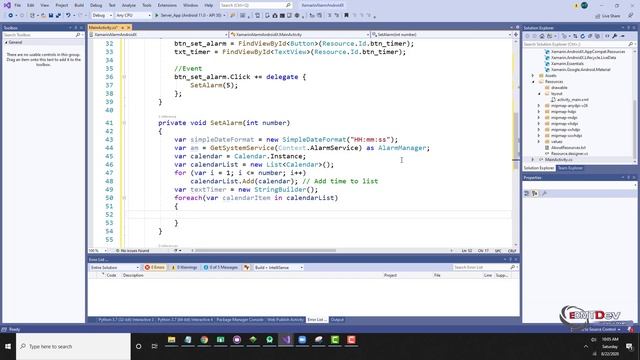Toggle the 0 of 5 Messages filter
Screen dimensions: 640x360
tap(221, 267)
